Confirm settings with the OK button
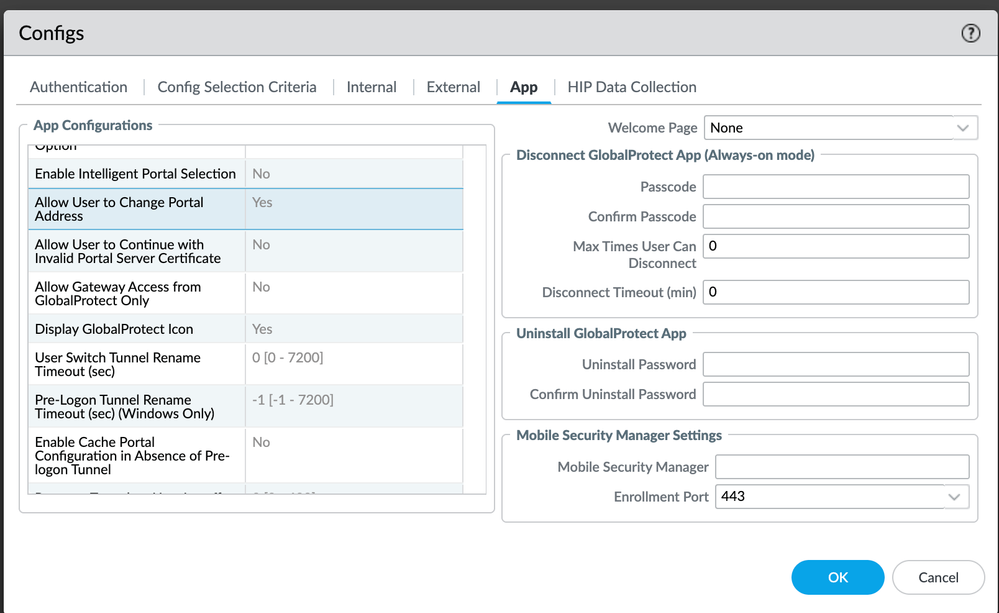The width and height of the screenshot is (999, 613). [837, 577]
